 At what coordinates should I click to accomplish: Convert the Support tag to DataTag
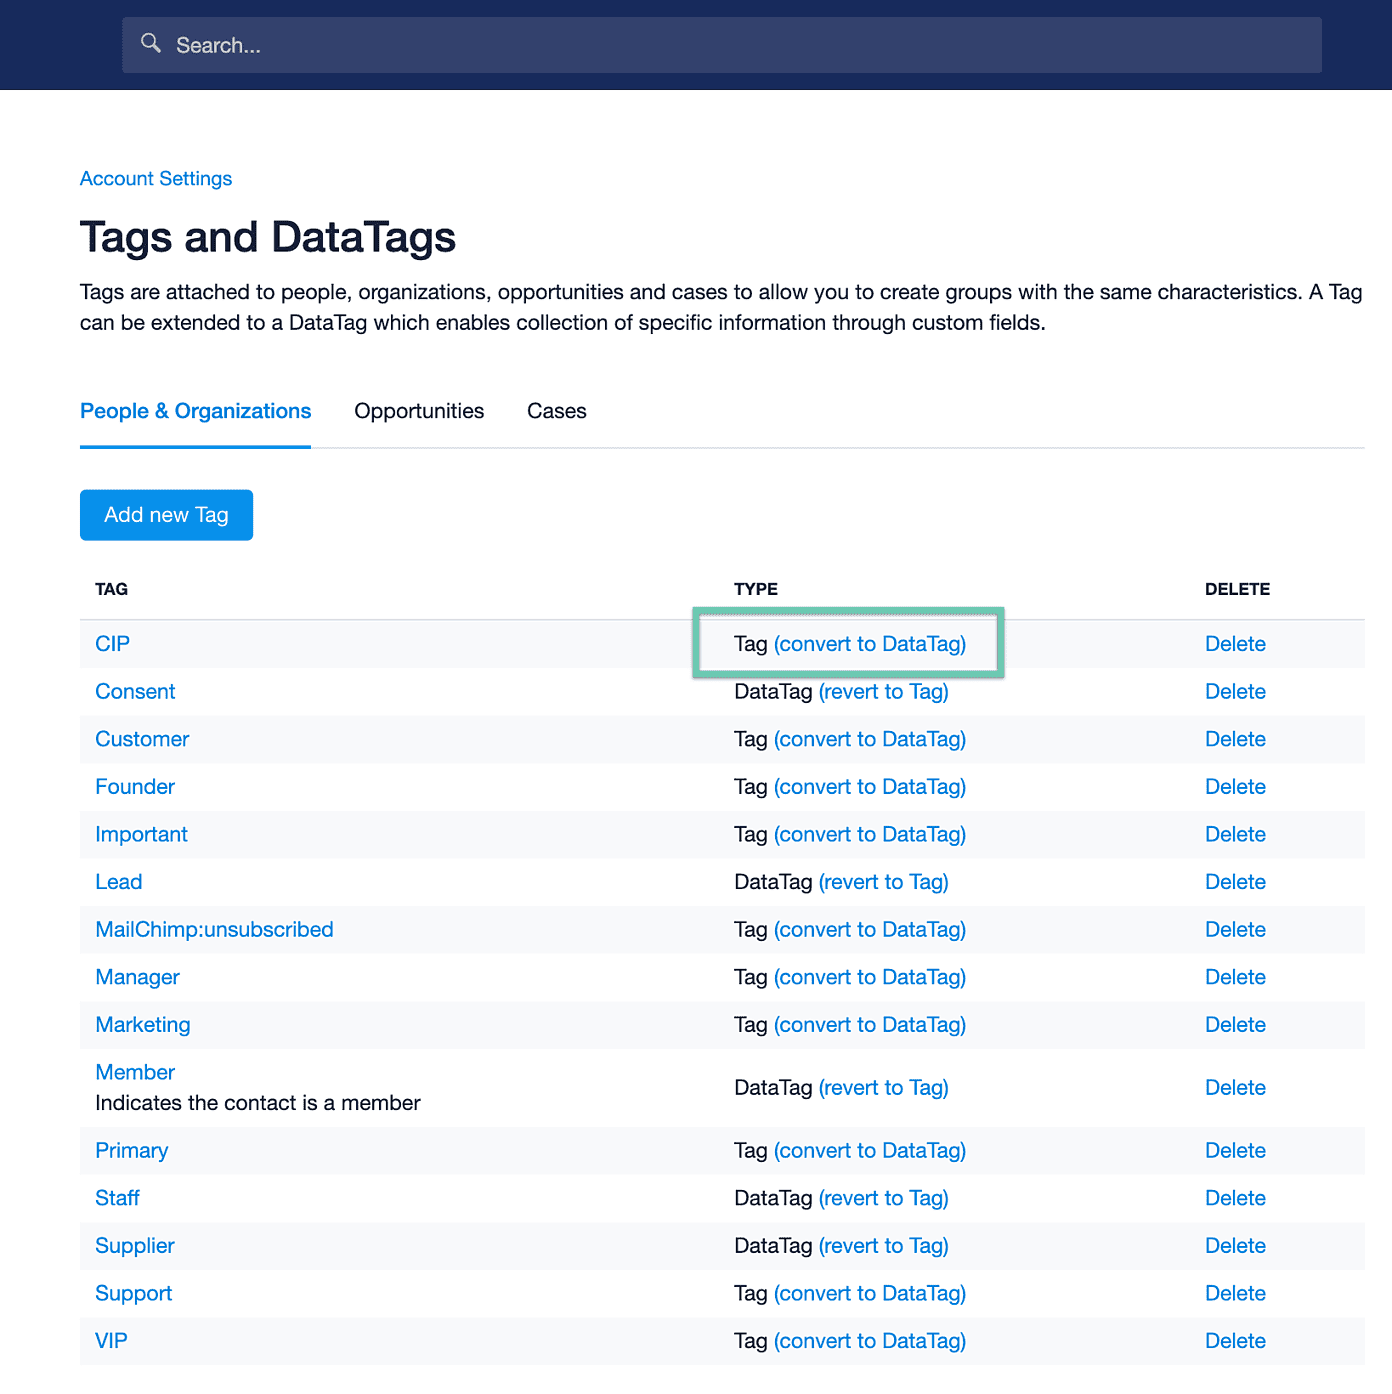pyautogui.click(x=870, y=1294)
